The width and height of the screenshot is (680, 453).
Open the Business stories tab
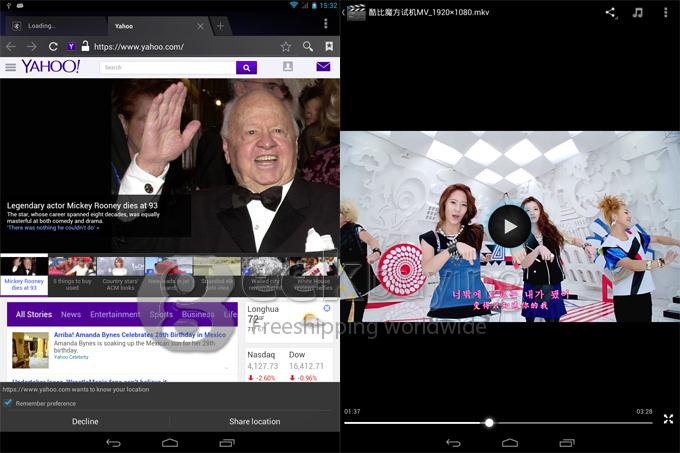pyautogui.click(x=198, y=314)
